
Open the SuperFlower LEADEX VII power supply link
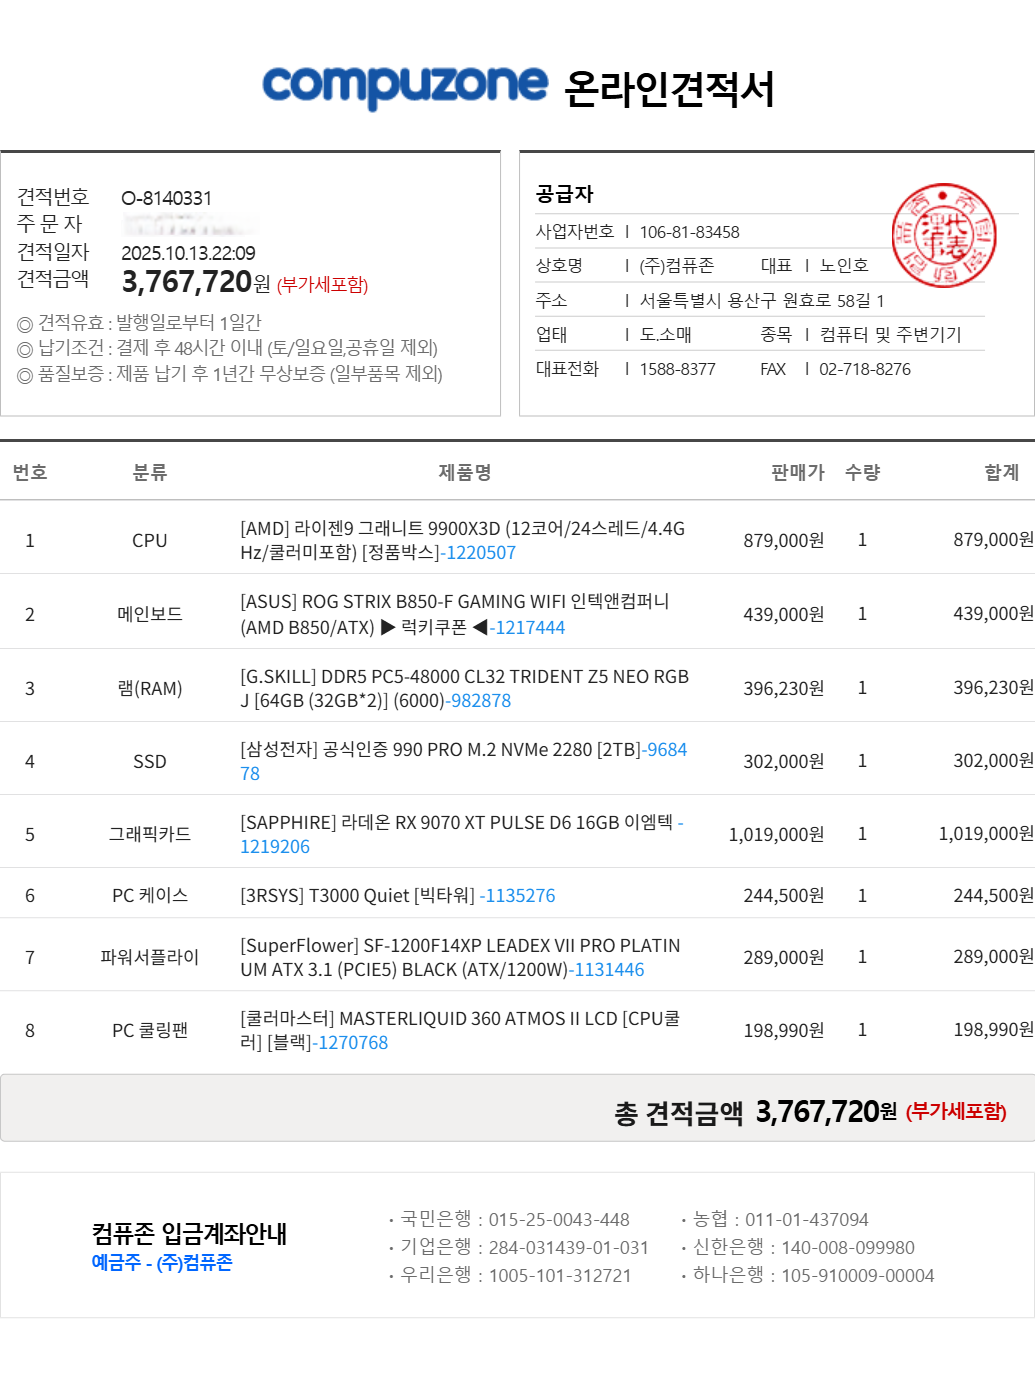pos(608,970)
